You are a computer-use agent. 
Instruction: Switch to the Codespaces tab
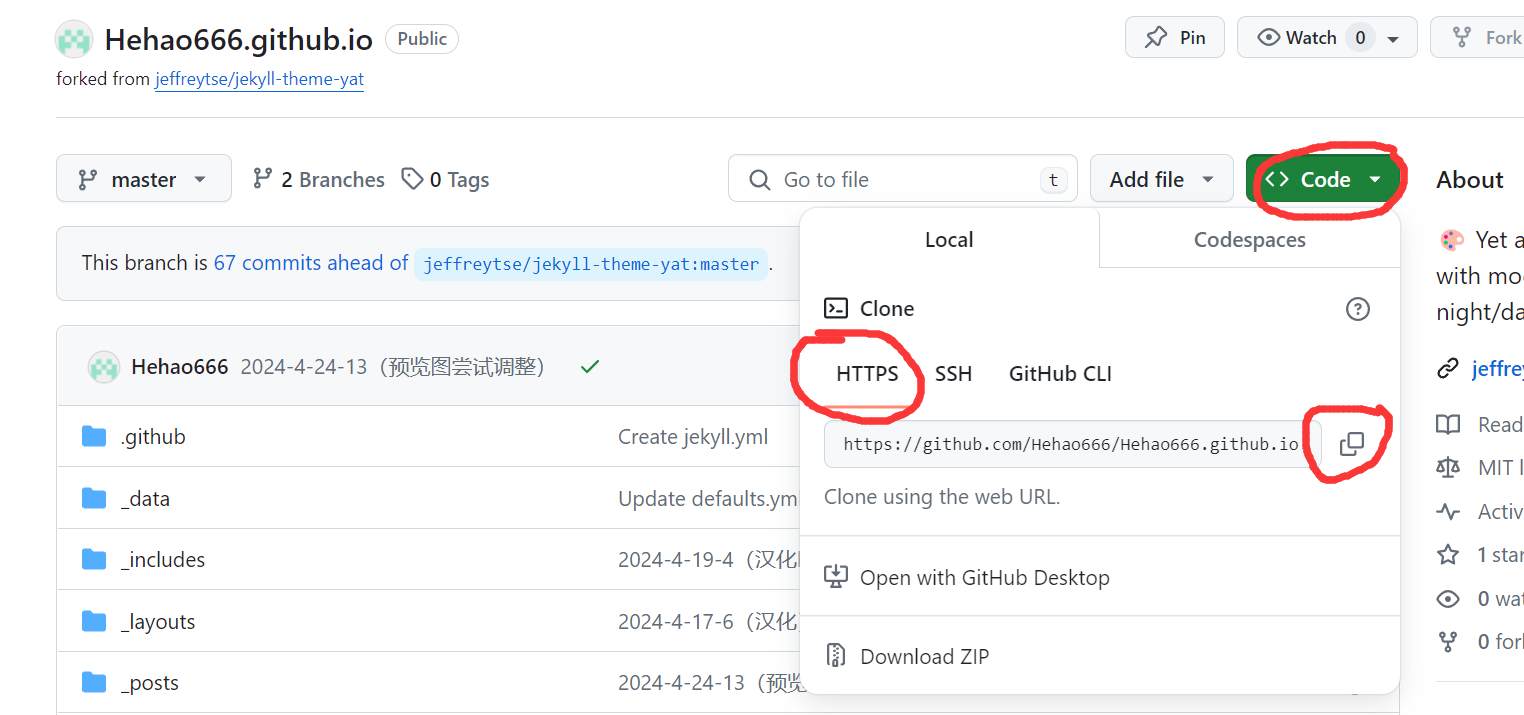point(1249,239)
